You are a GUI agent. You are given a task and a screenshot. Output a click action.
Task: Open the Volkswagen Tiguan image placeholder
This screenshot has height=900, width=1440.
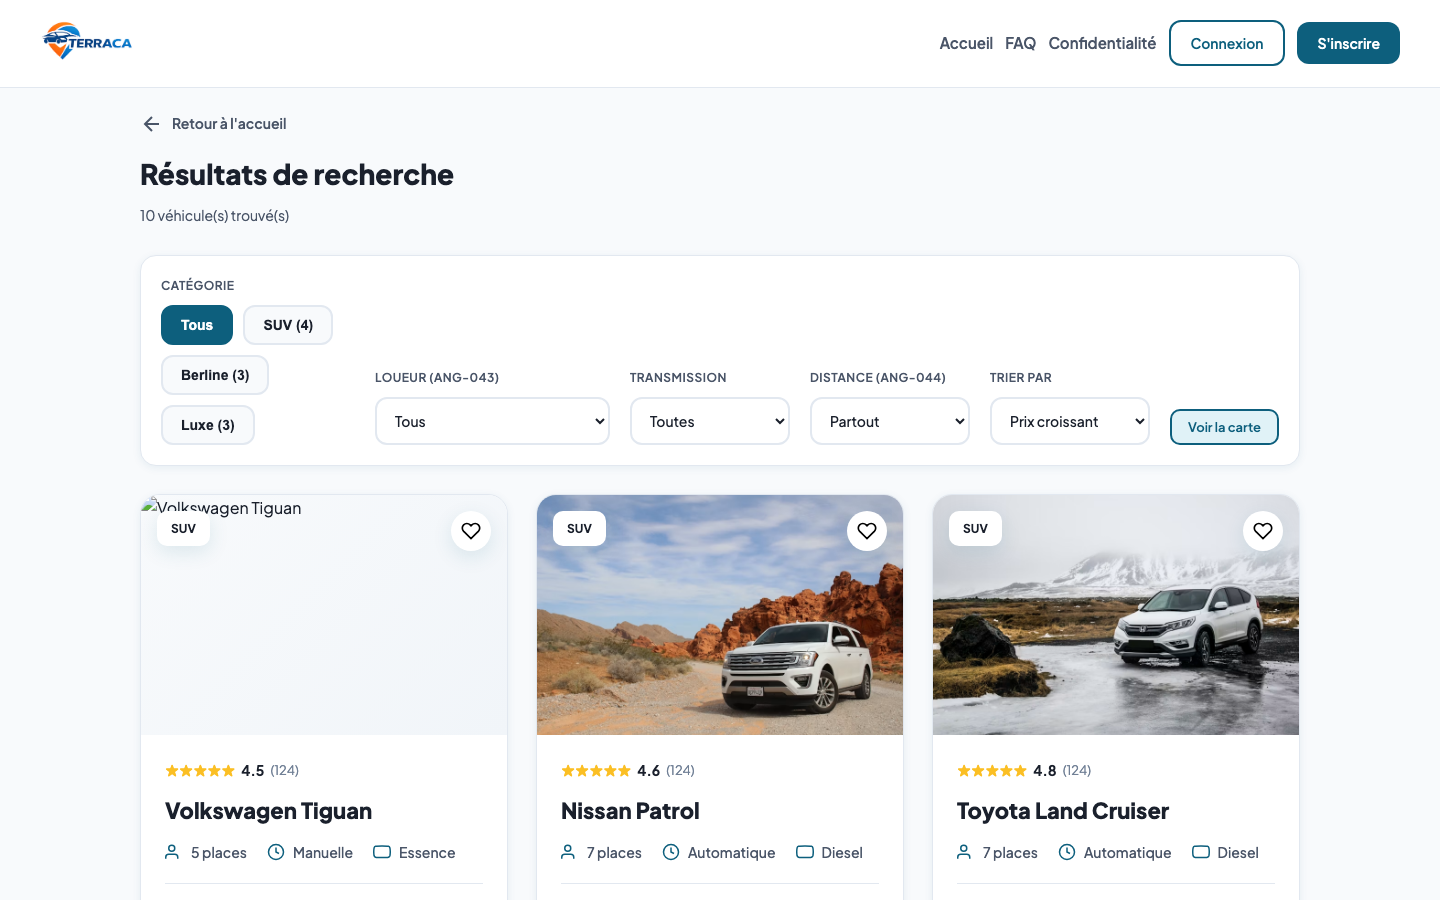pyautogui.click(x=324, y=615)
